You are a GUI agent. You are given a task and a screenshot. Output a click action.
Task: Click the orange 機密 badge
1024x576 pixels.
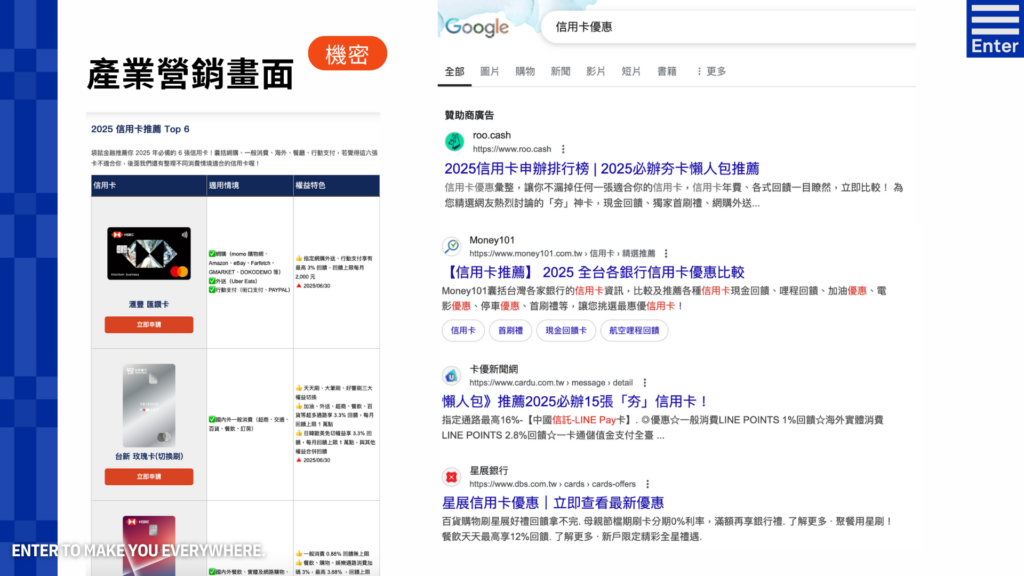pos(348,54)
